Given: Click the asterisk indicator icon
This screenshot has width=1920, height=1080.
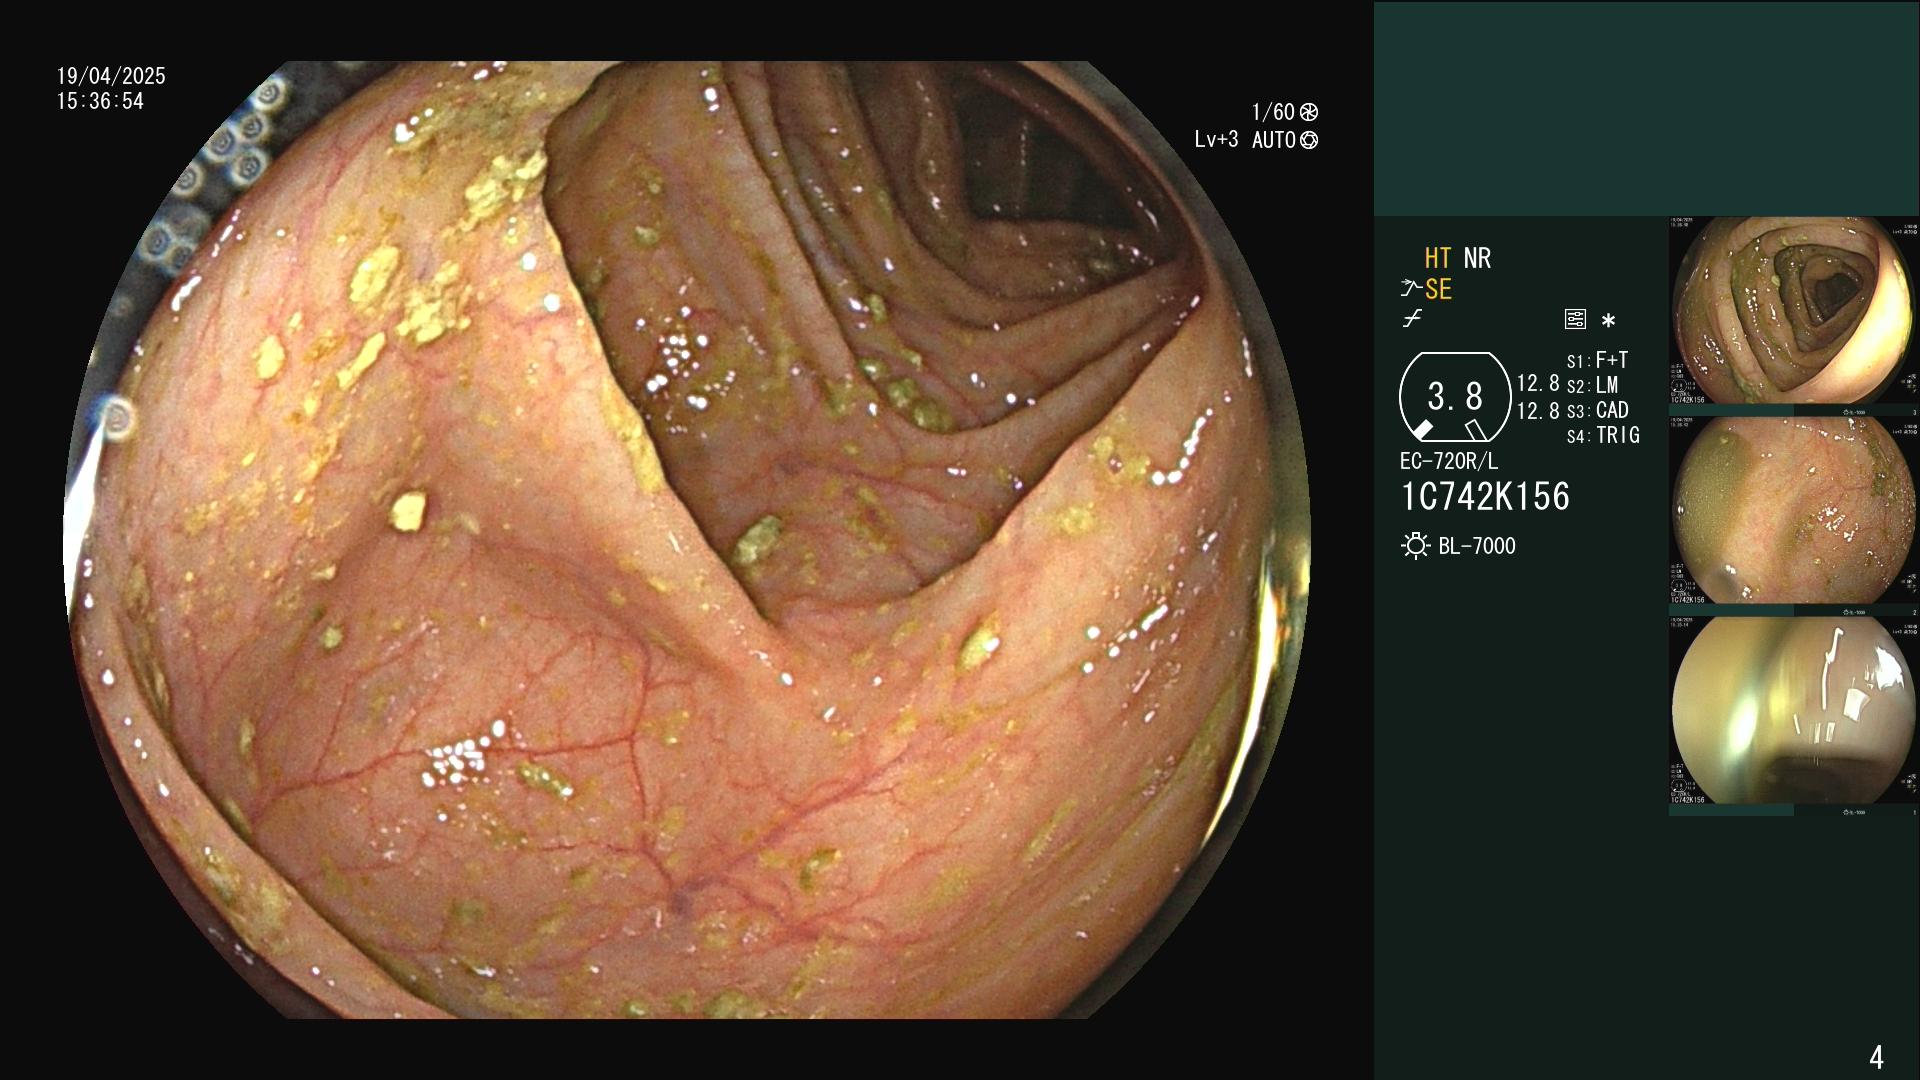Looking at the screenshot, I should tap(1608, 321).
